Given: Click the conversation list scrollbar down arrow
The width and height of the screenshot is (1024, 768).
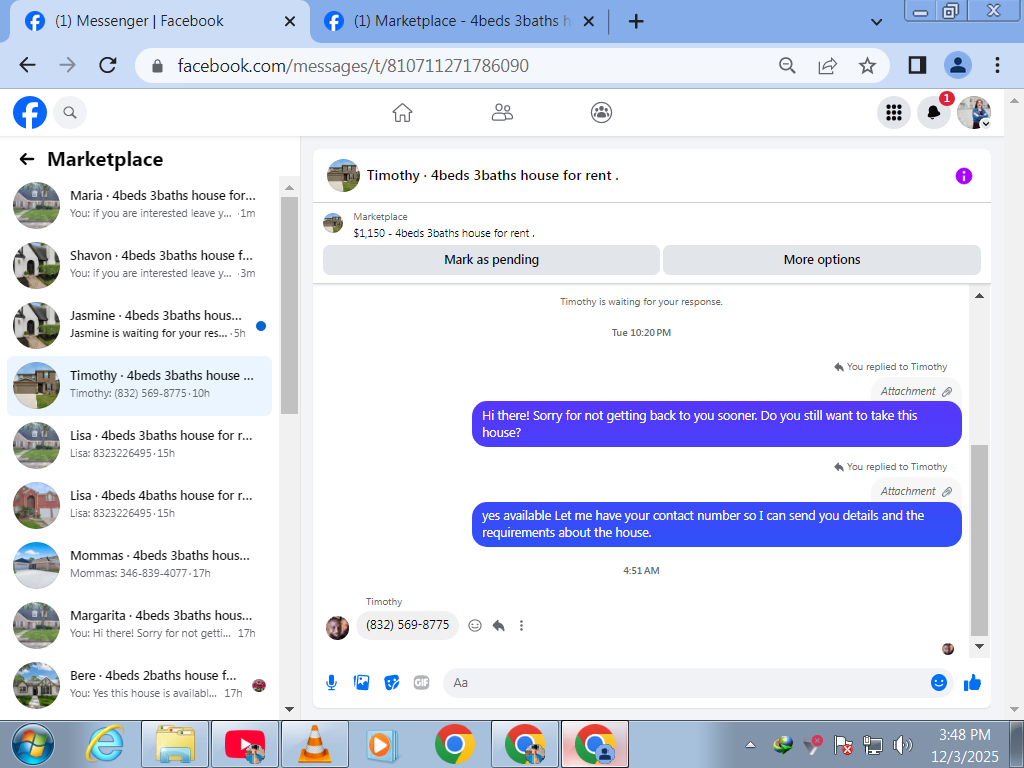Looking at the screenshot, I should (x=289, y=709).
